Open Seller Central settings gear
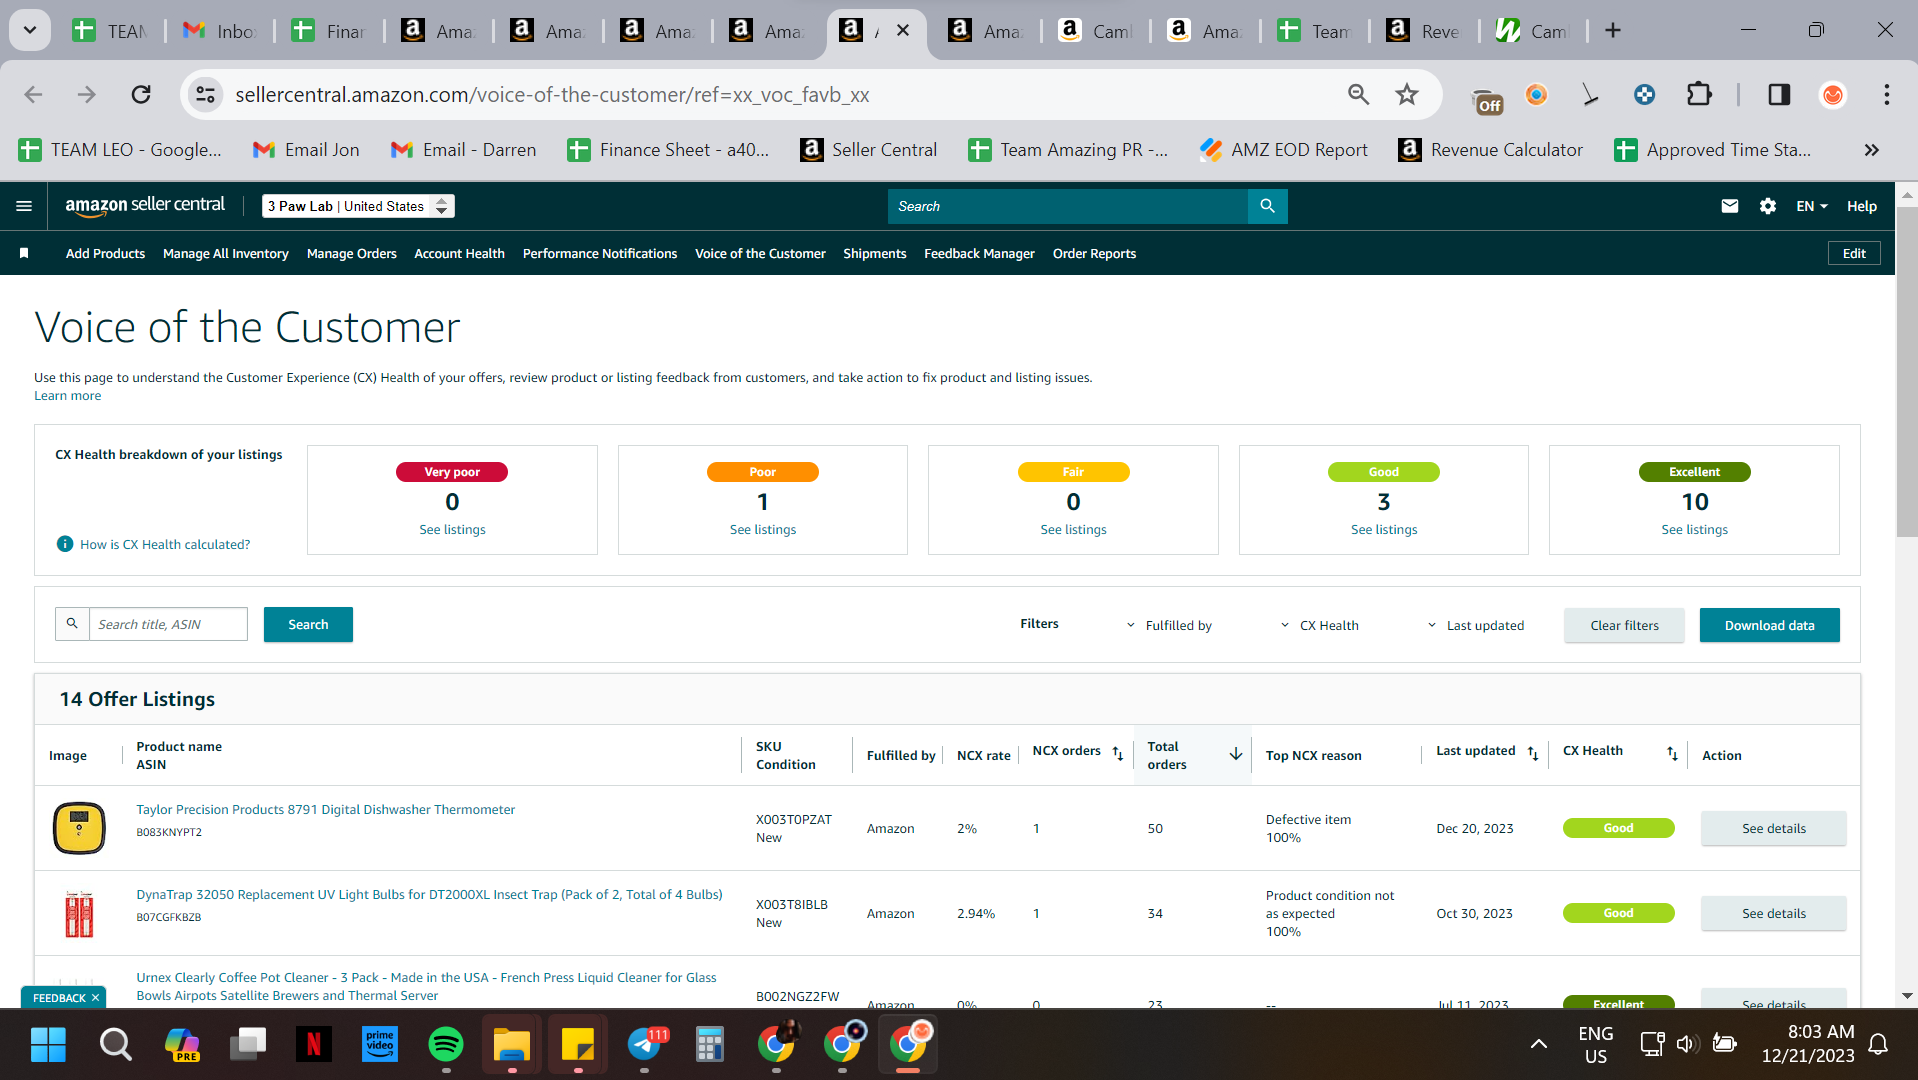This screenshot has width=1918, height=1080. pos(1768,206)
